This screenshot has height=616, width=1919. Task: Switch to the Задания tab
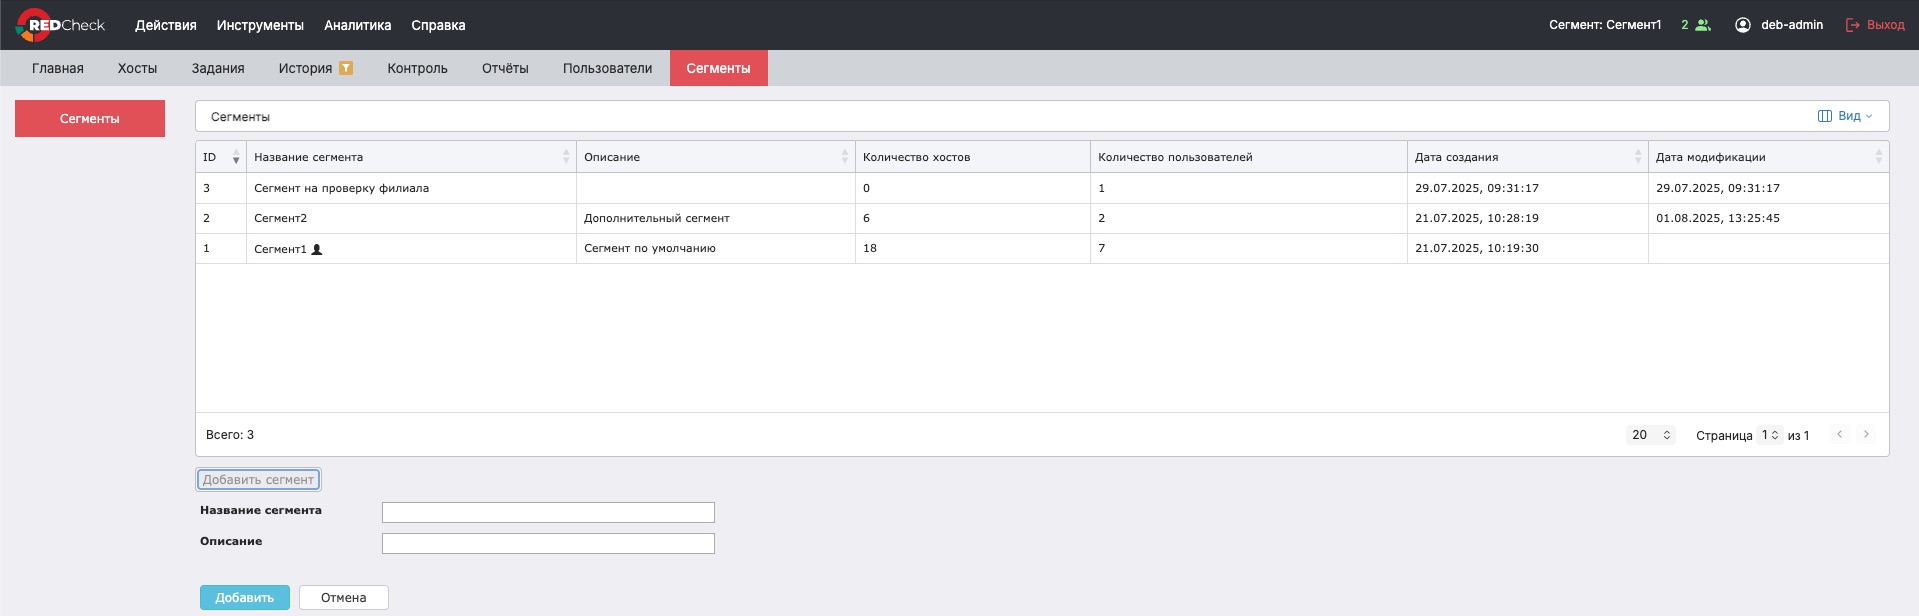click(x=218, y=68)
